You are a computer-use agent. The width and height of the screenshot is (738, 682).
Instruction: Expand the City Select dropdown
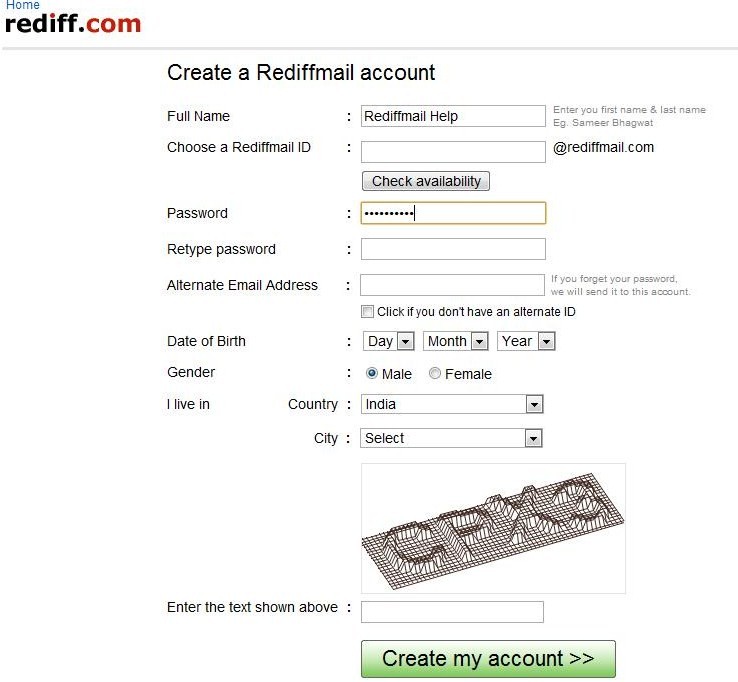coord(451,438)
